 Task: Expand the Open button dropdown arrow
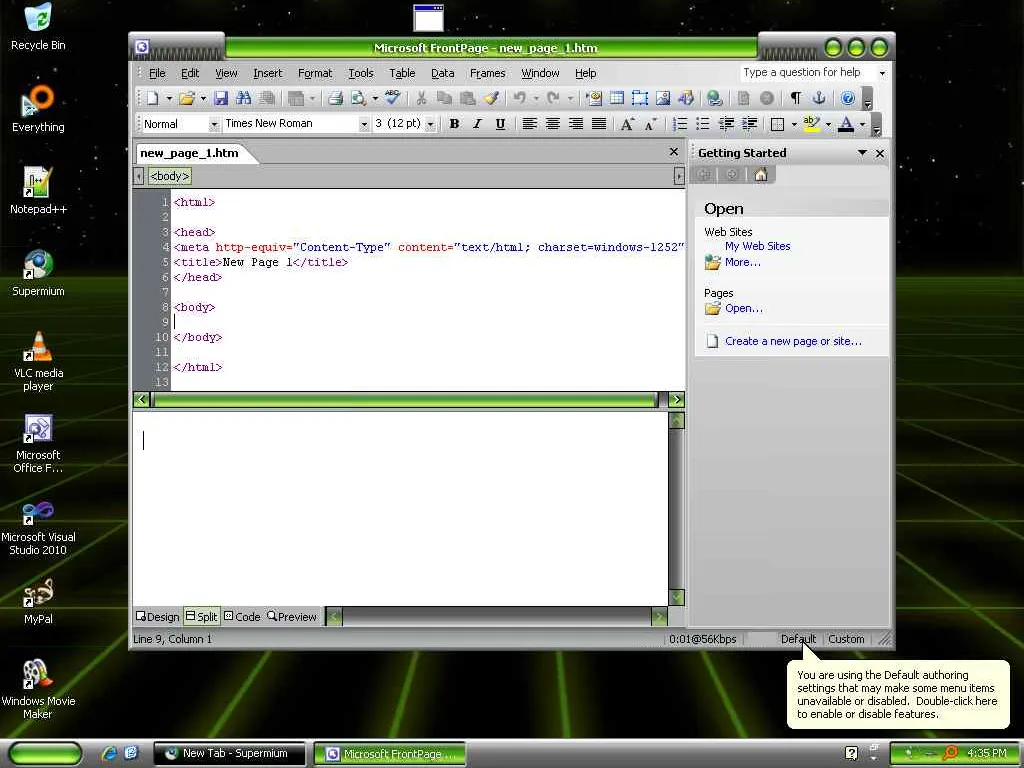[x=203, y=99]
